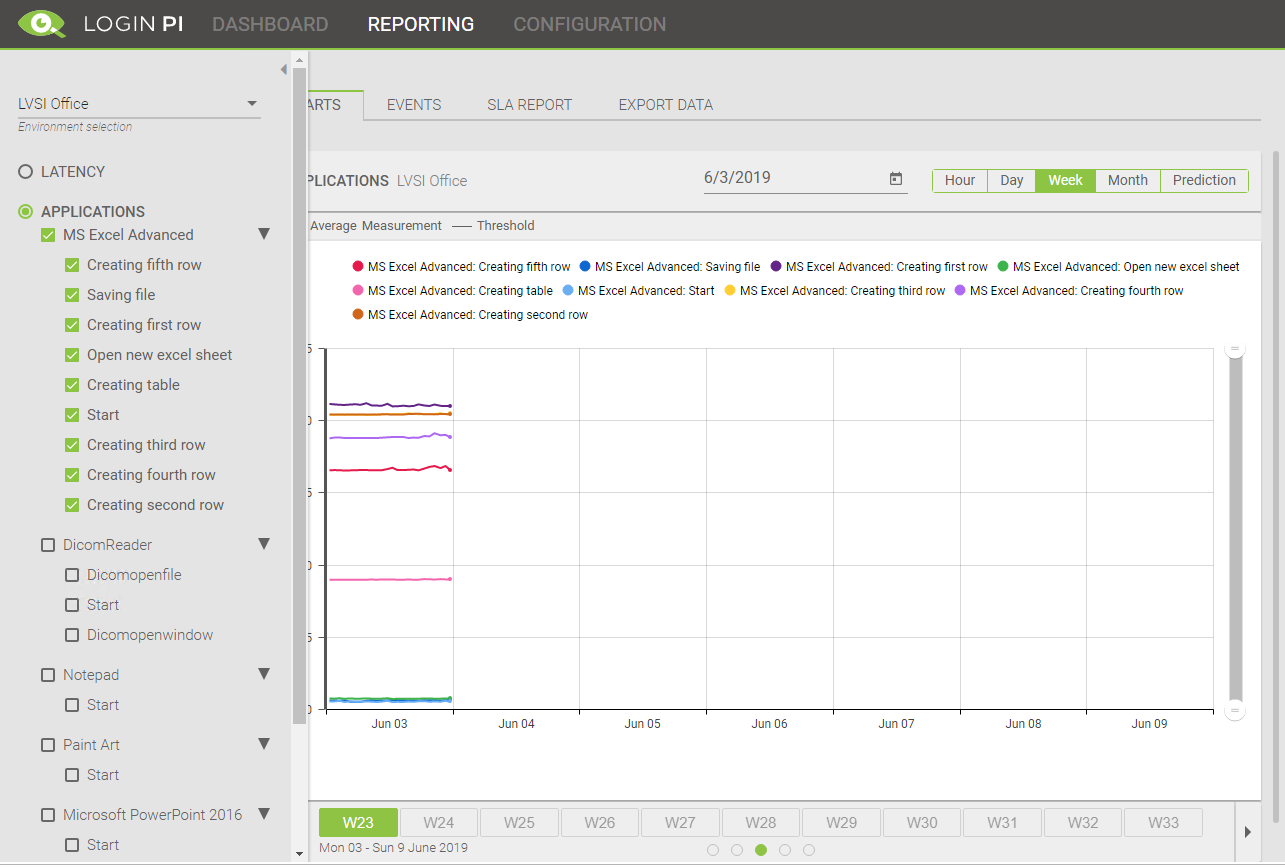1285x867 pixels.
Task: Collapse the MS Excel Advanced group
Action: tap(264, 234)
